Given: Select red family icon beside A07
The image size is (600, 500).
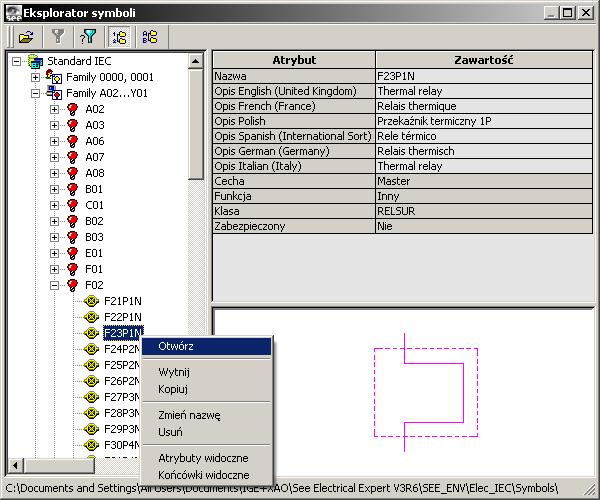Looking at the screenshot, I should point(72,157).
